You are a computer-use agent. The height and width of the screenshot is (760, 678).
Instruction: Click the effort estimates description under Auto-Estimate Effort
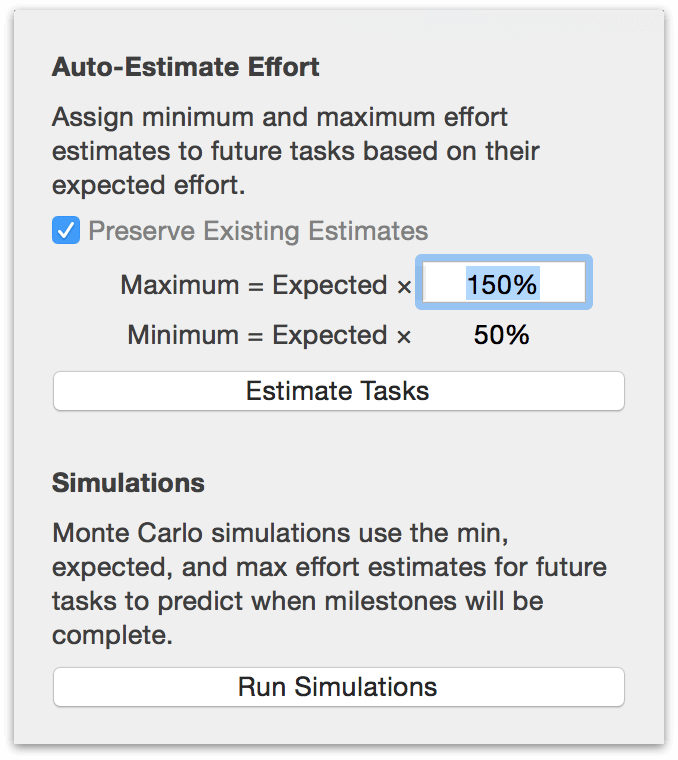tap(295, 152)
